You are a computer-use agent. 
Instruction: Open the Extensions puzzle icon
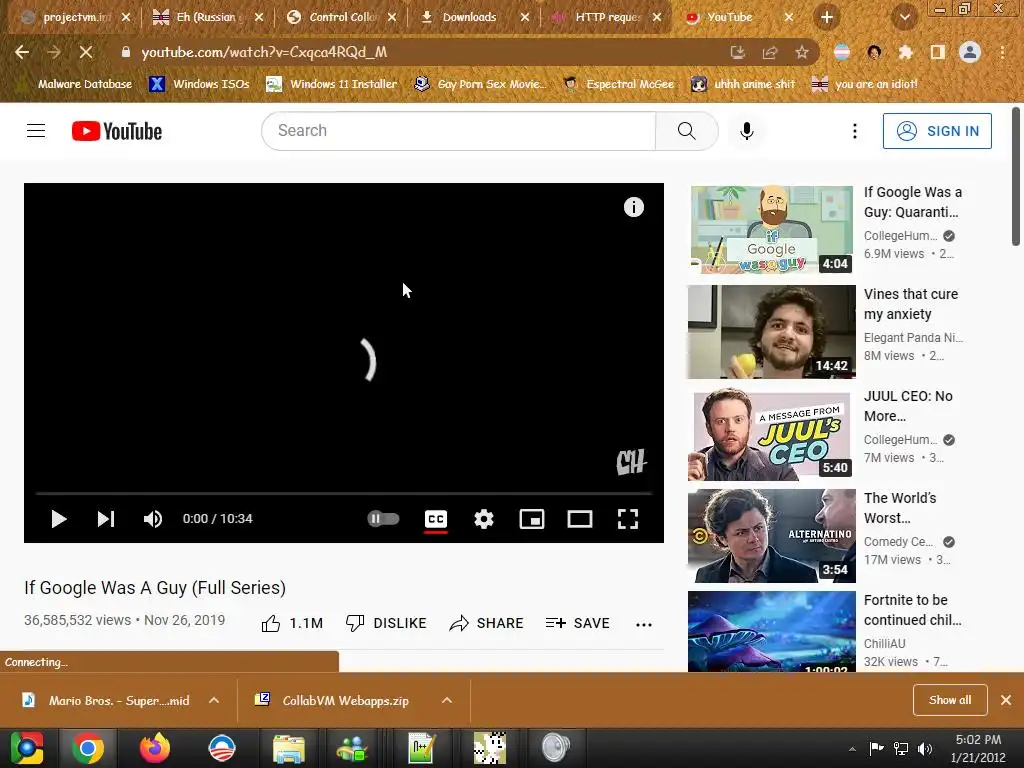click(905, 52)
